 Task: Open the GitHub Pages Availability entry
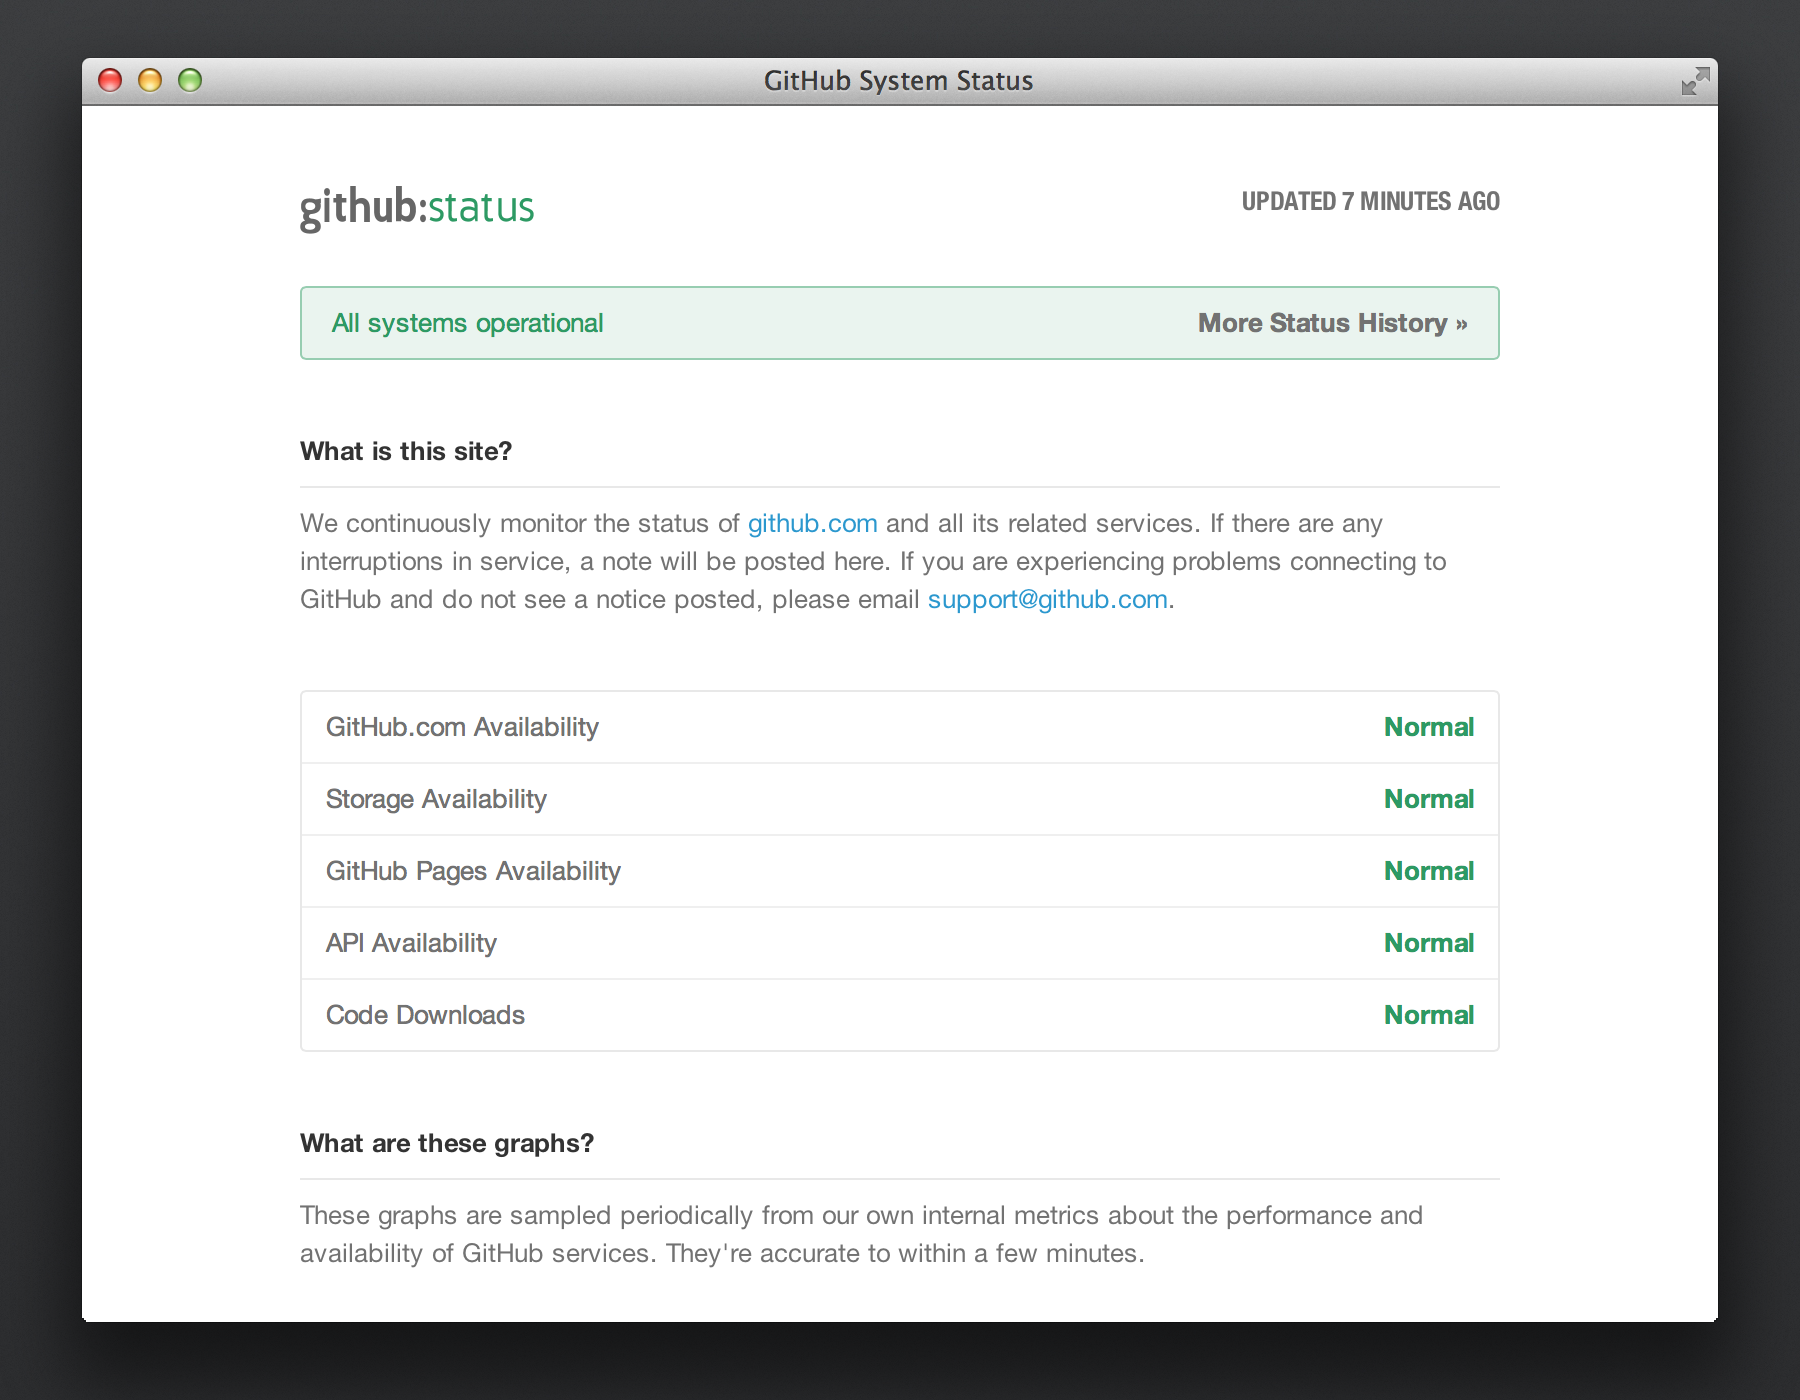[473, 871]
